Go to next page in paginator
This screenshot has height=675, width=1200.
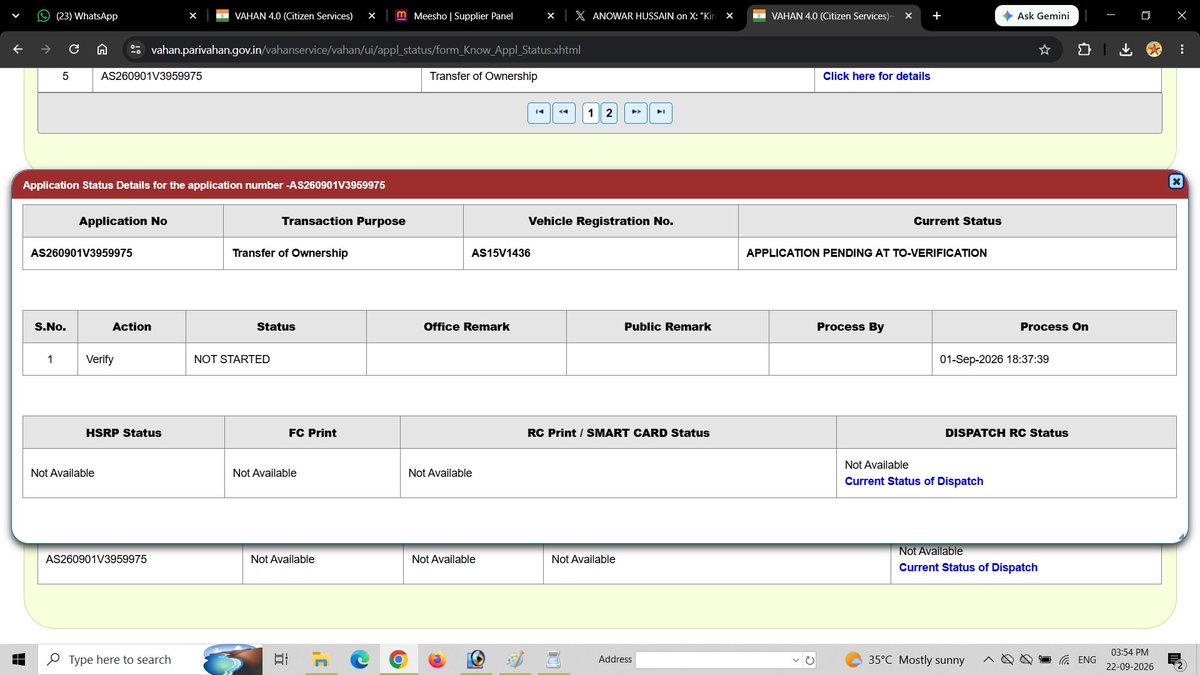tap(636, 112)
